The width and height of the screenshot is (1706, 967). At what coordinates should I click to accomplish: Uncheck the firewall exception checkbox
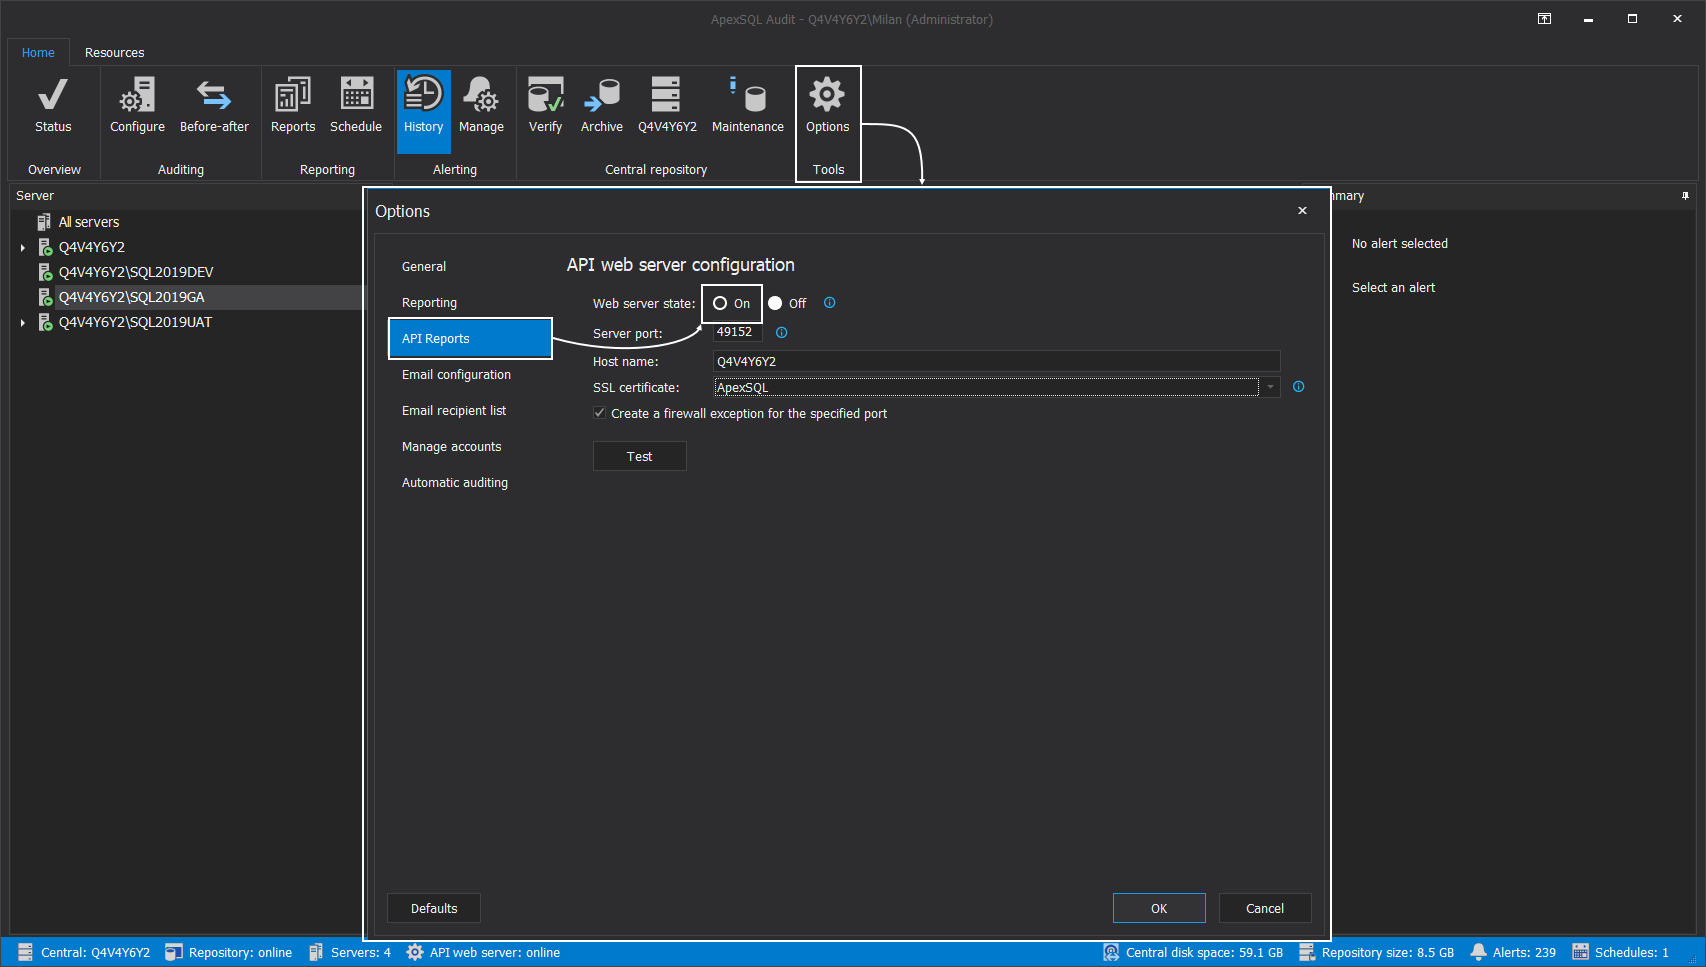[599, 413]
